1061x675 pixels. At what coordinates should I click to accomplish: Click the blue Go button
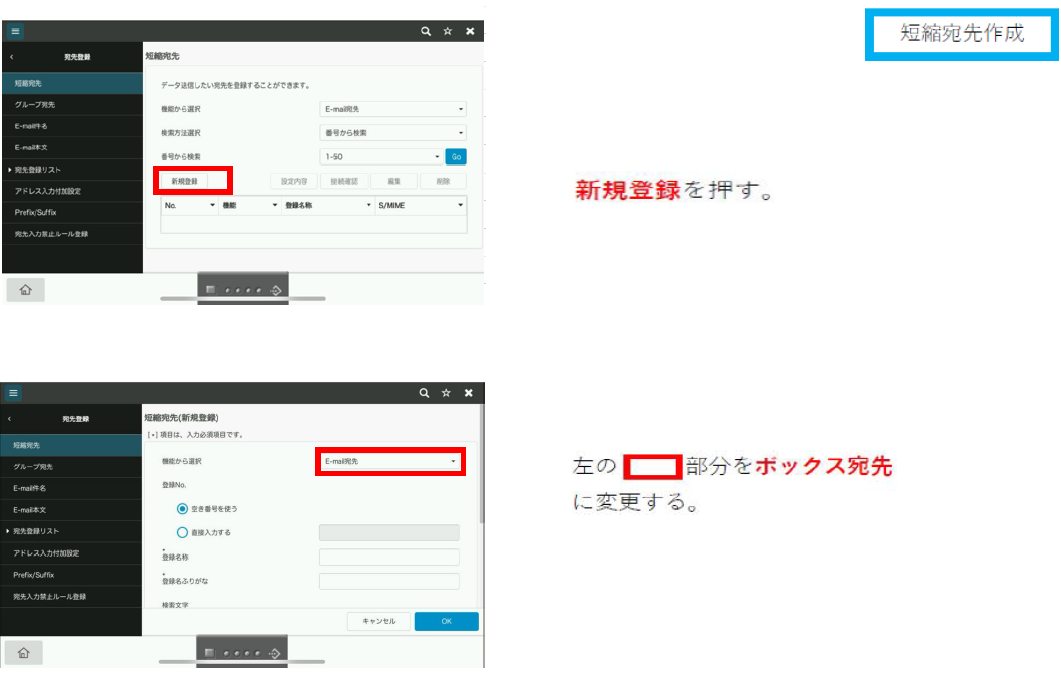[x=456, y=156]
